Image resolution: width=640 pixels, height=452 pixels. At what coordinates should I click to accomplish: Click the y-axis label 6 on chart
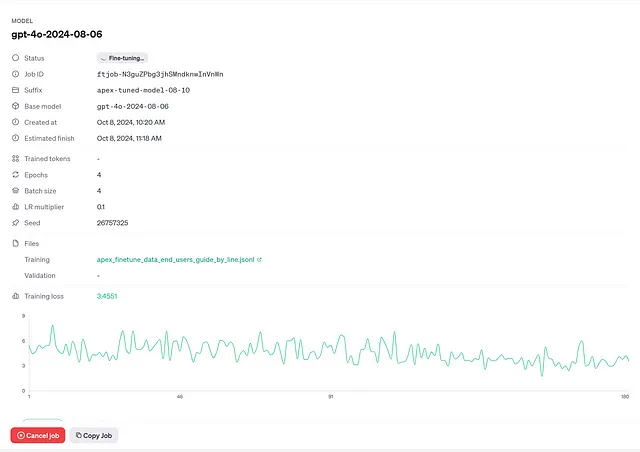24,341
